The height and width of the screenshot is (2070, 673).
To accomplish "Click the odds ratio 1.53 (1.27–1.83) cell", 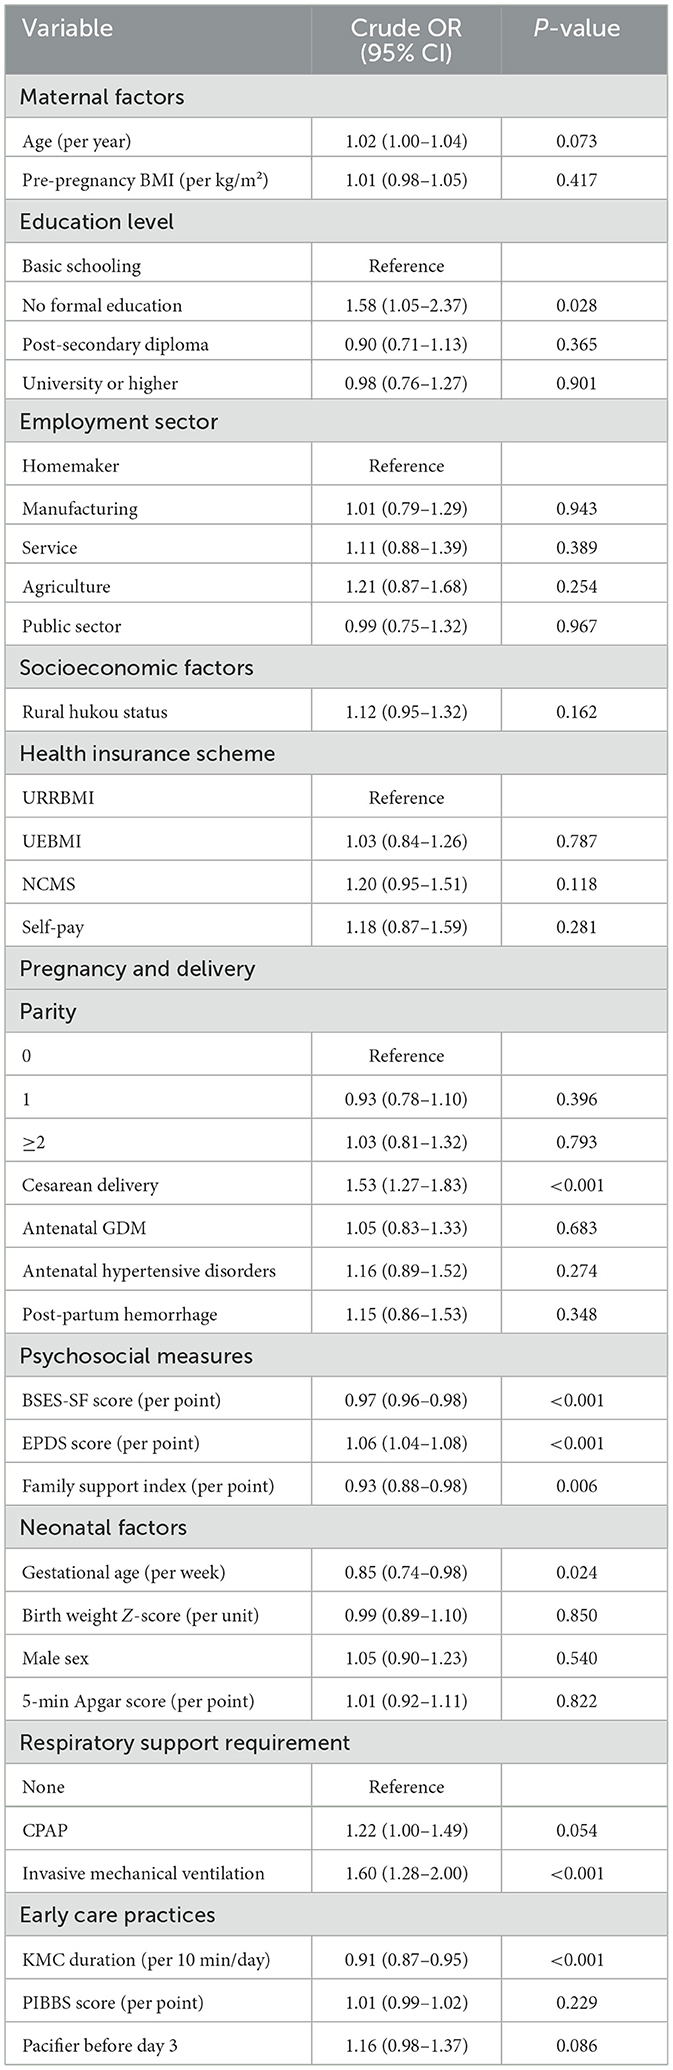I will click(406, 1185).
